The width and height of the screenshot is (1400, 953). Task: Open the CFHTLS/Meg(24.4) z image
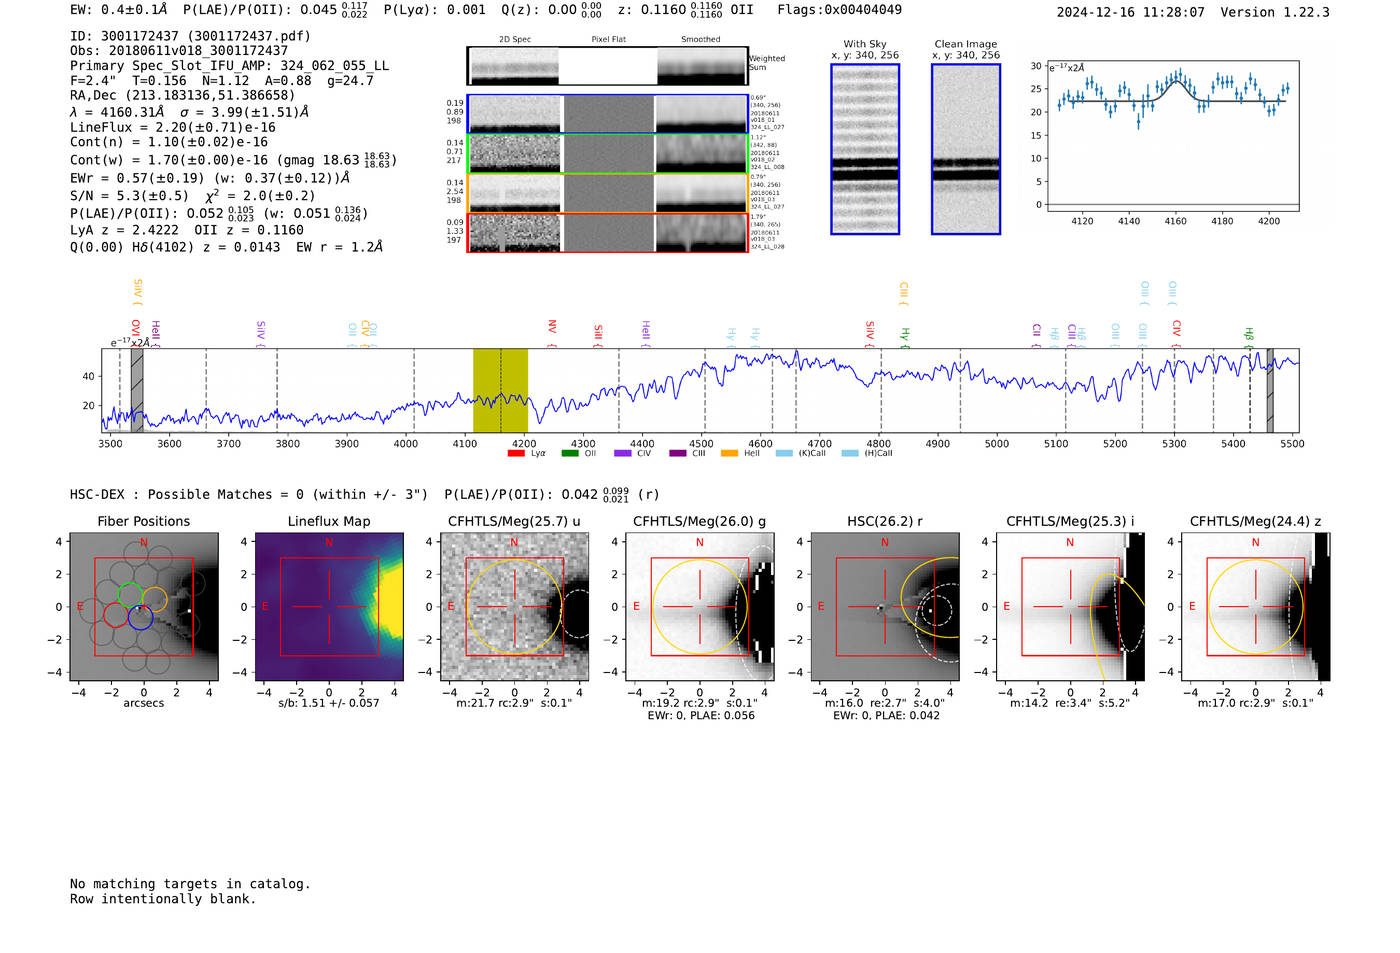coord(1255,607)
